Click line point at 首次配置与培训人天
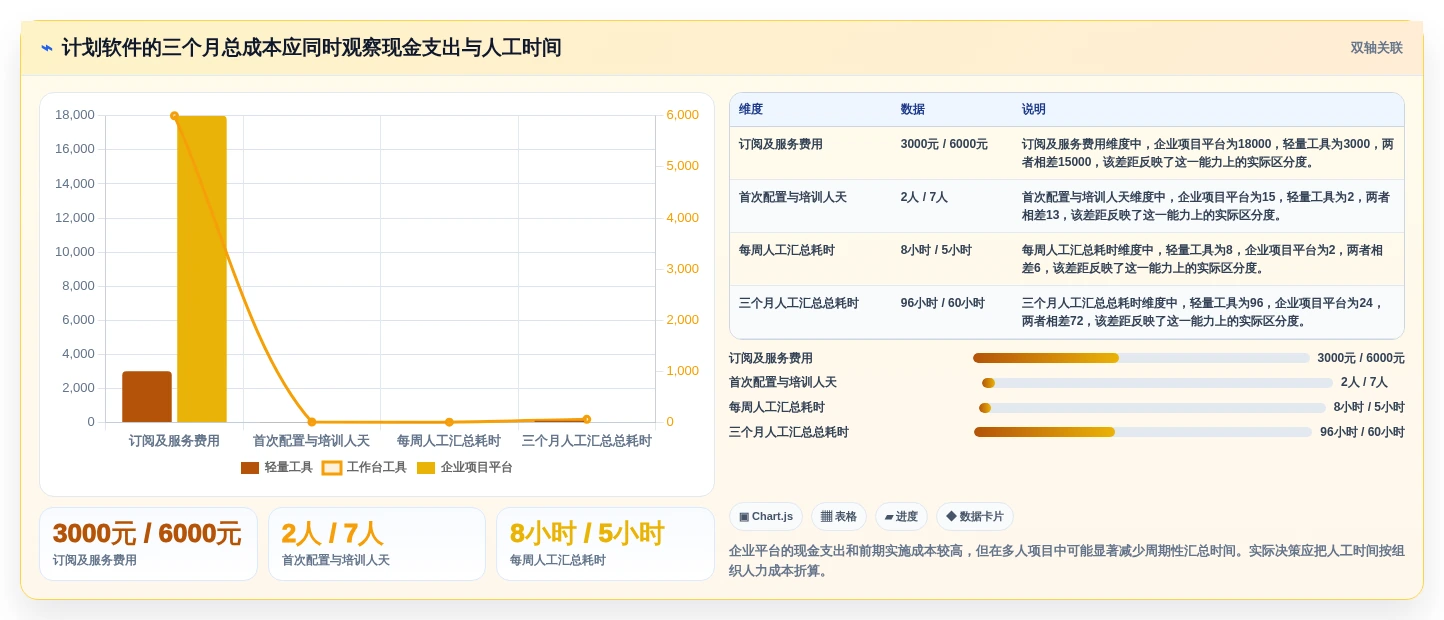The image size is (1444, 620). [311, 422]
